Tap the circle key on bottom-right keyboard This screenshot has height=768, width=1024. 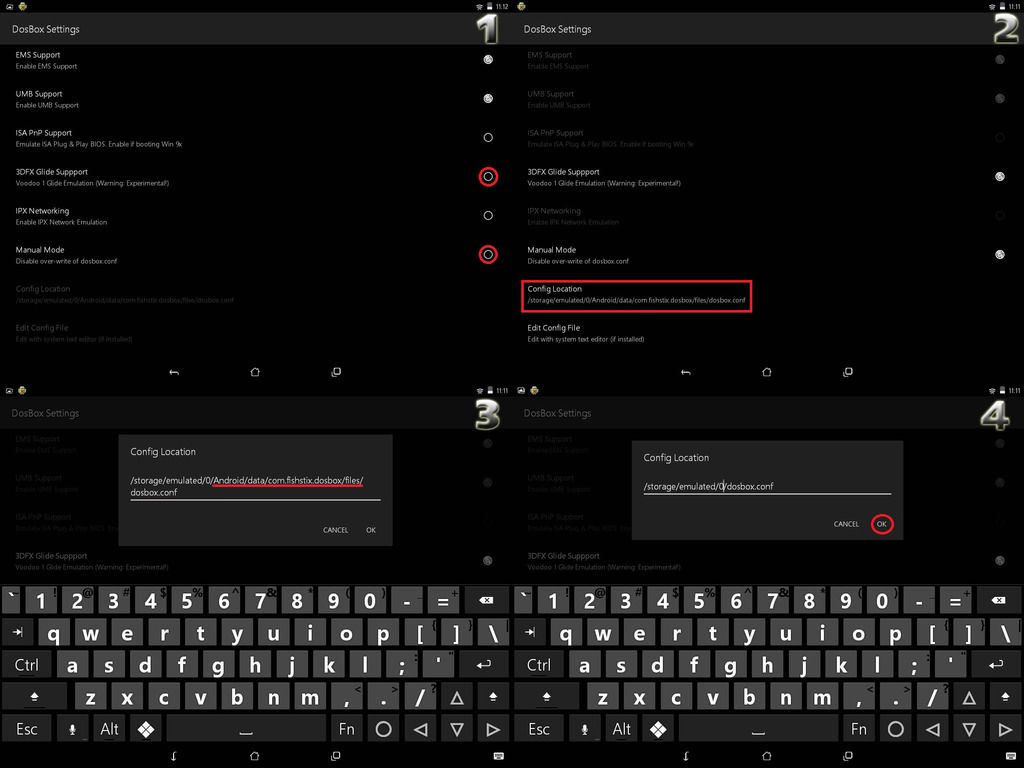[x=895, y=729]
